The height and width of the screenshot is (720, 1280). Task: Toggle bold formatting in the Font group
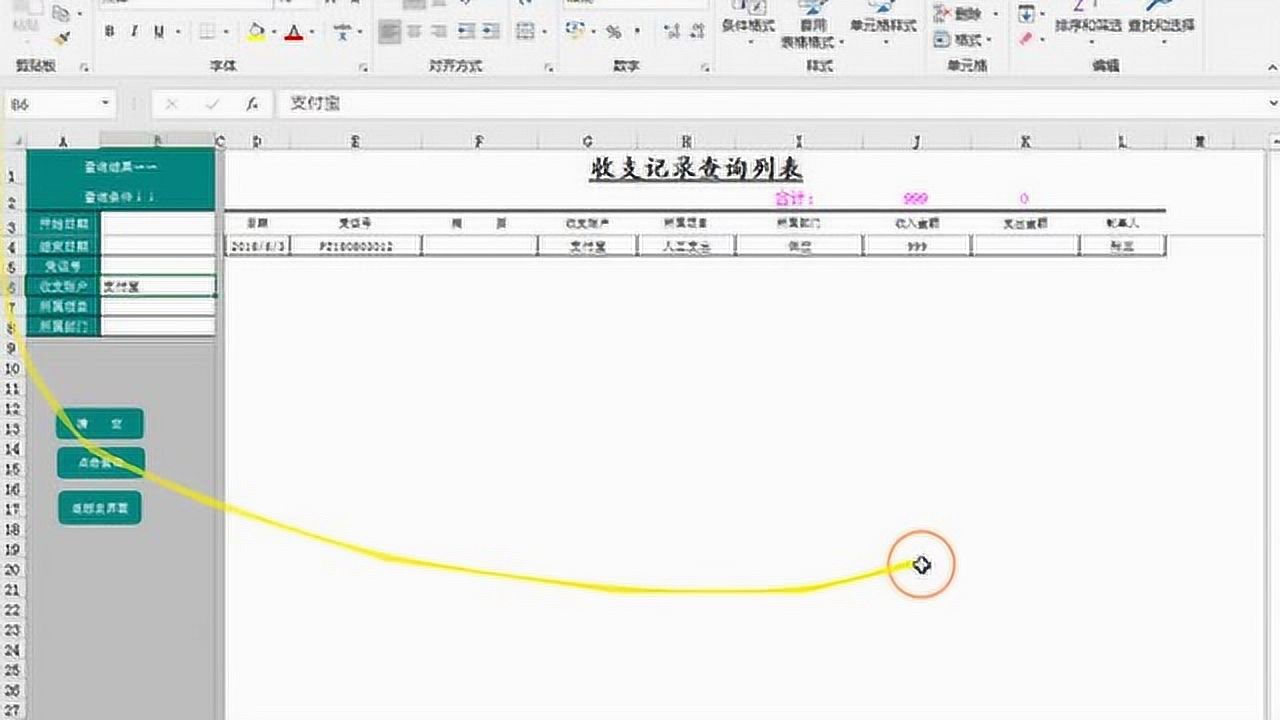tap(109, 32)
